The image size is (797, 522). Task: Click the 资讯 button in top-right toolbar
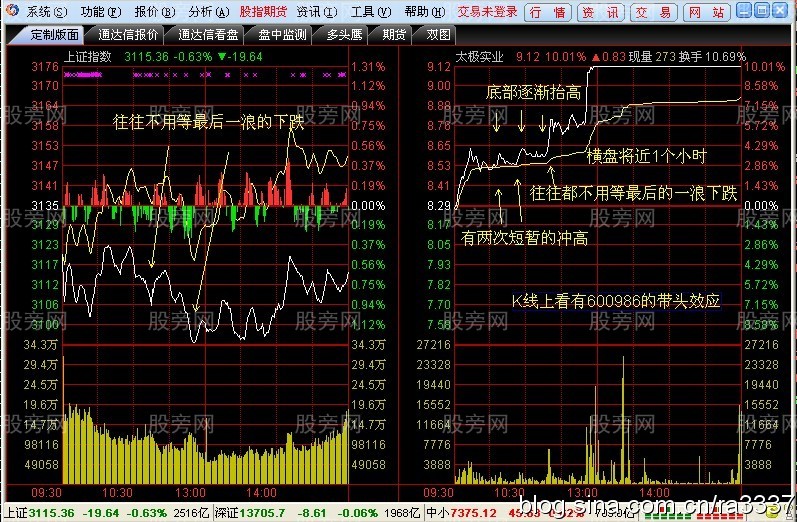pos(600,12)
